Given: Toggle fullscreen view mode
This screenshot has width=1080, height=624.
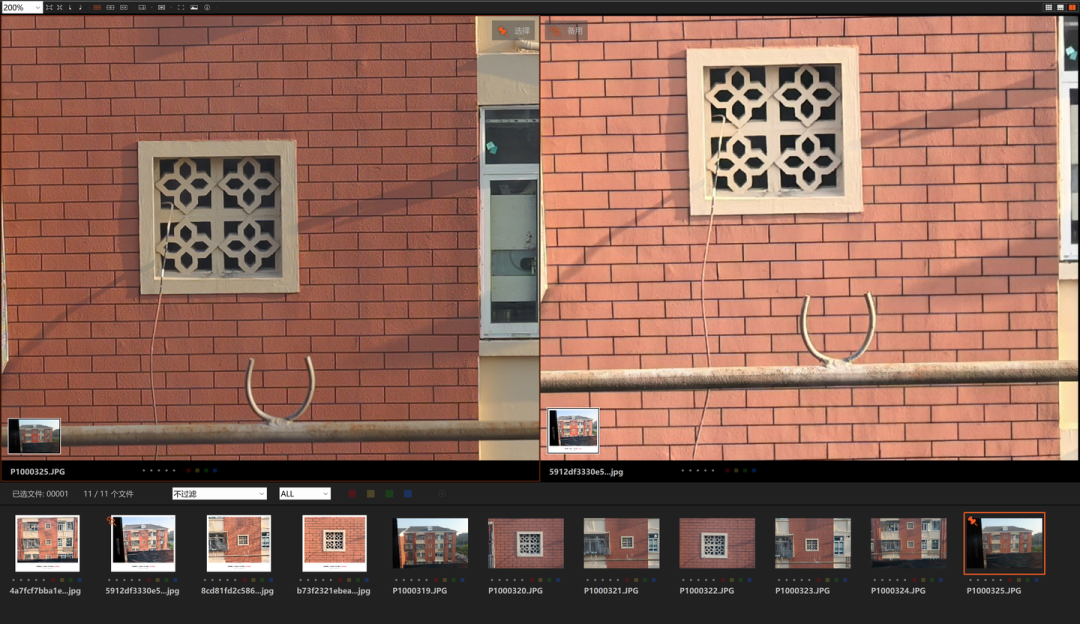Looking at the screenshot, I should (x=181, y=8).
